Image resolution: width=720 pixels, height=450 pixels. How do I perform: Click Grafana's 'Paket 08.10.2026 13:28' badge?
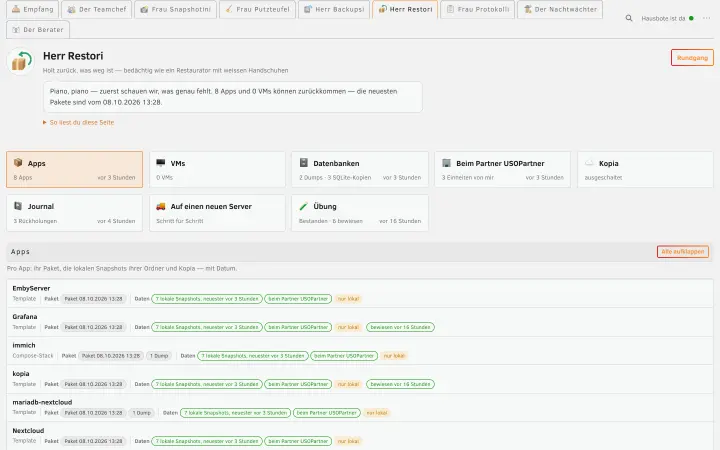(94, 327)
